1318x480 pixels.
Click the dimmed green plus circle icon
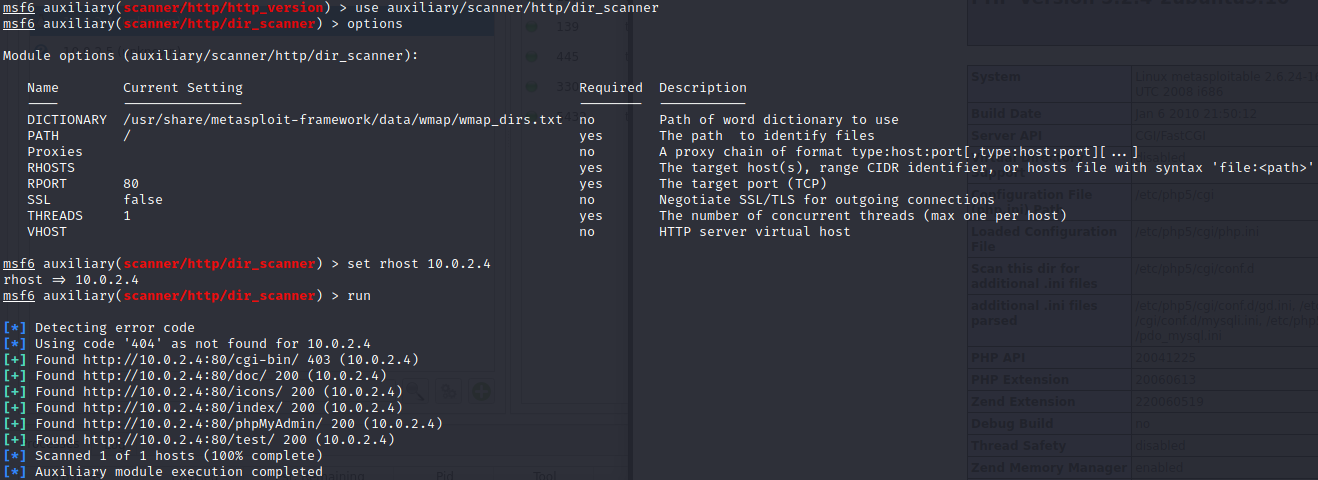coord(482,391)
